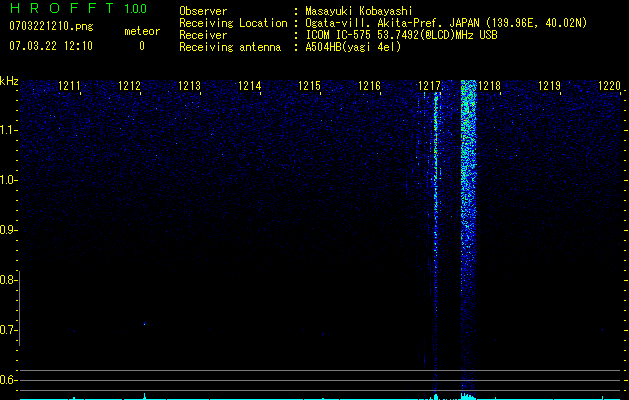Click the 1.0 kHz axis label
This screenshot has height=400, width=629.
(8, 180)
